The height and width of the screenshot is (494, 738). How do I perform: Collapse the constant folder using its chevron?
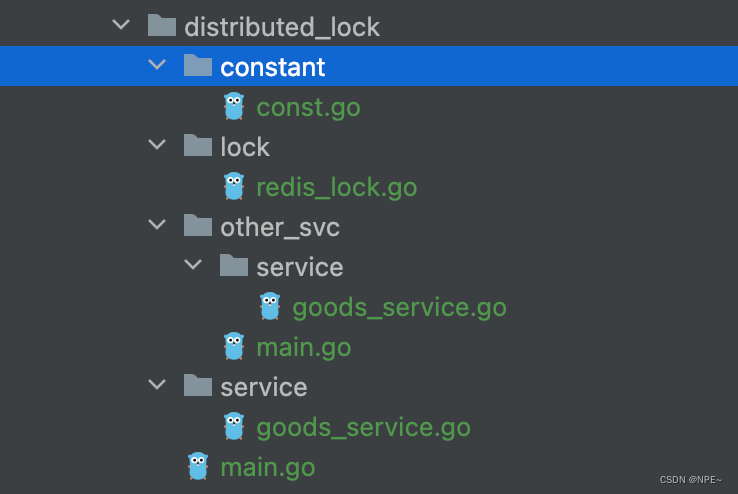(157, 64)
